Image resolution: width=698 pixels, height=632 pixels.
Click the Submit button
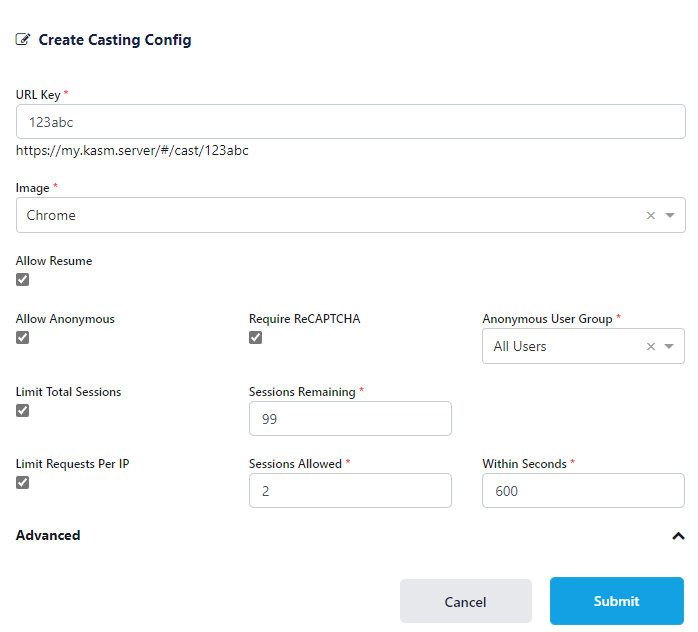[616, 601]
